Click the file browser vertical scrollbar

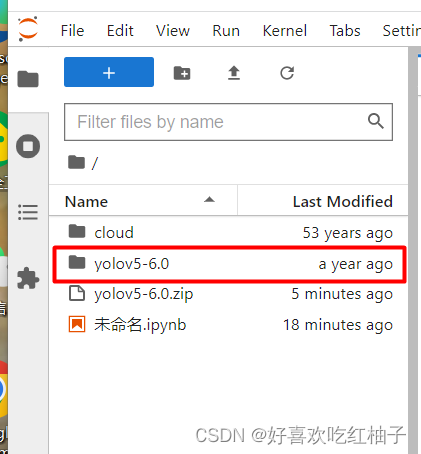point(413,250)
